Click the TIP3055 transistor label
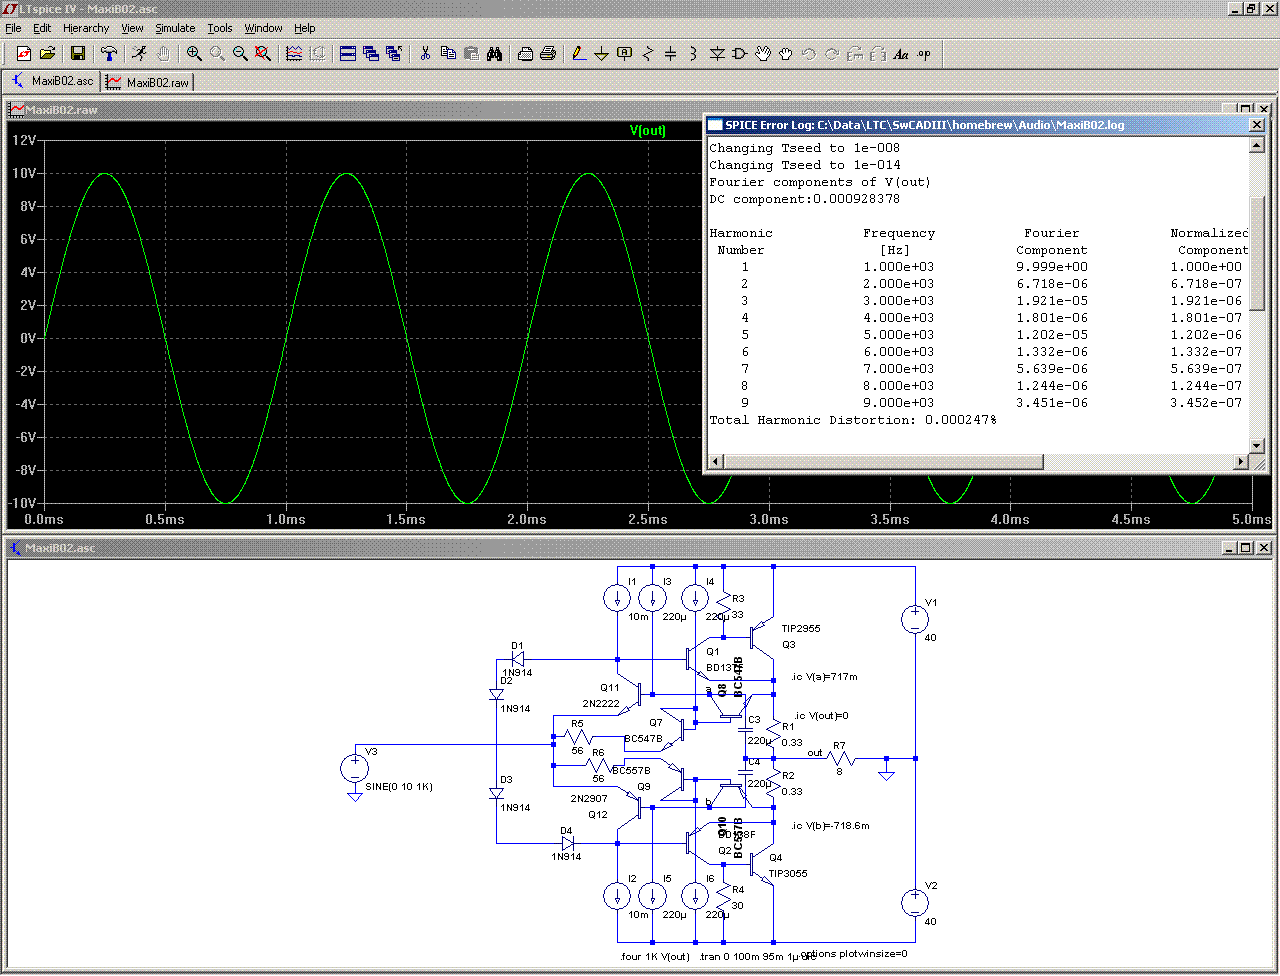The width and height of the screenshot is (1280, 976). pos(788,874)
